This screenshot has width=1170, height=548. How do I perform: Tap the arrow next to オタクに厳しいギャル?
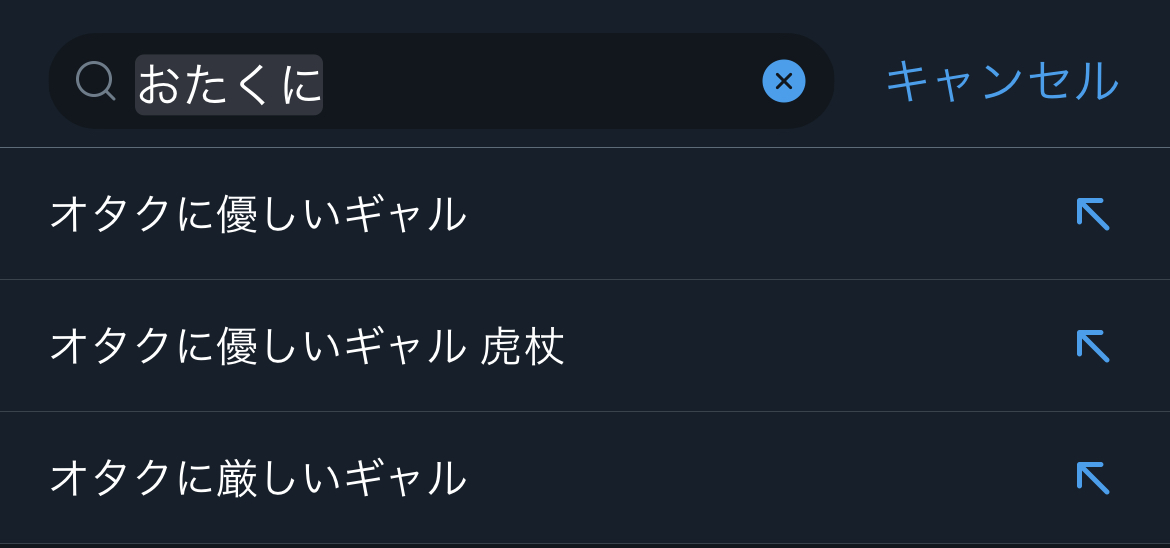tap(1092, 478)
